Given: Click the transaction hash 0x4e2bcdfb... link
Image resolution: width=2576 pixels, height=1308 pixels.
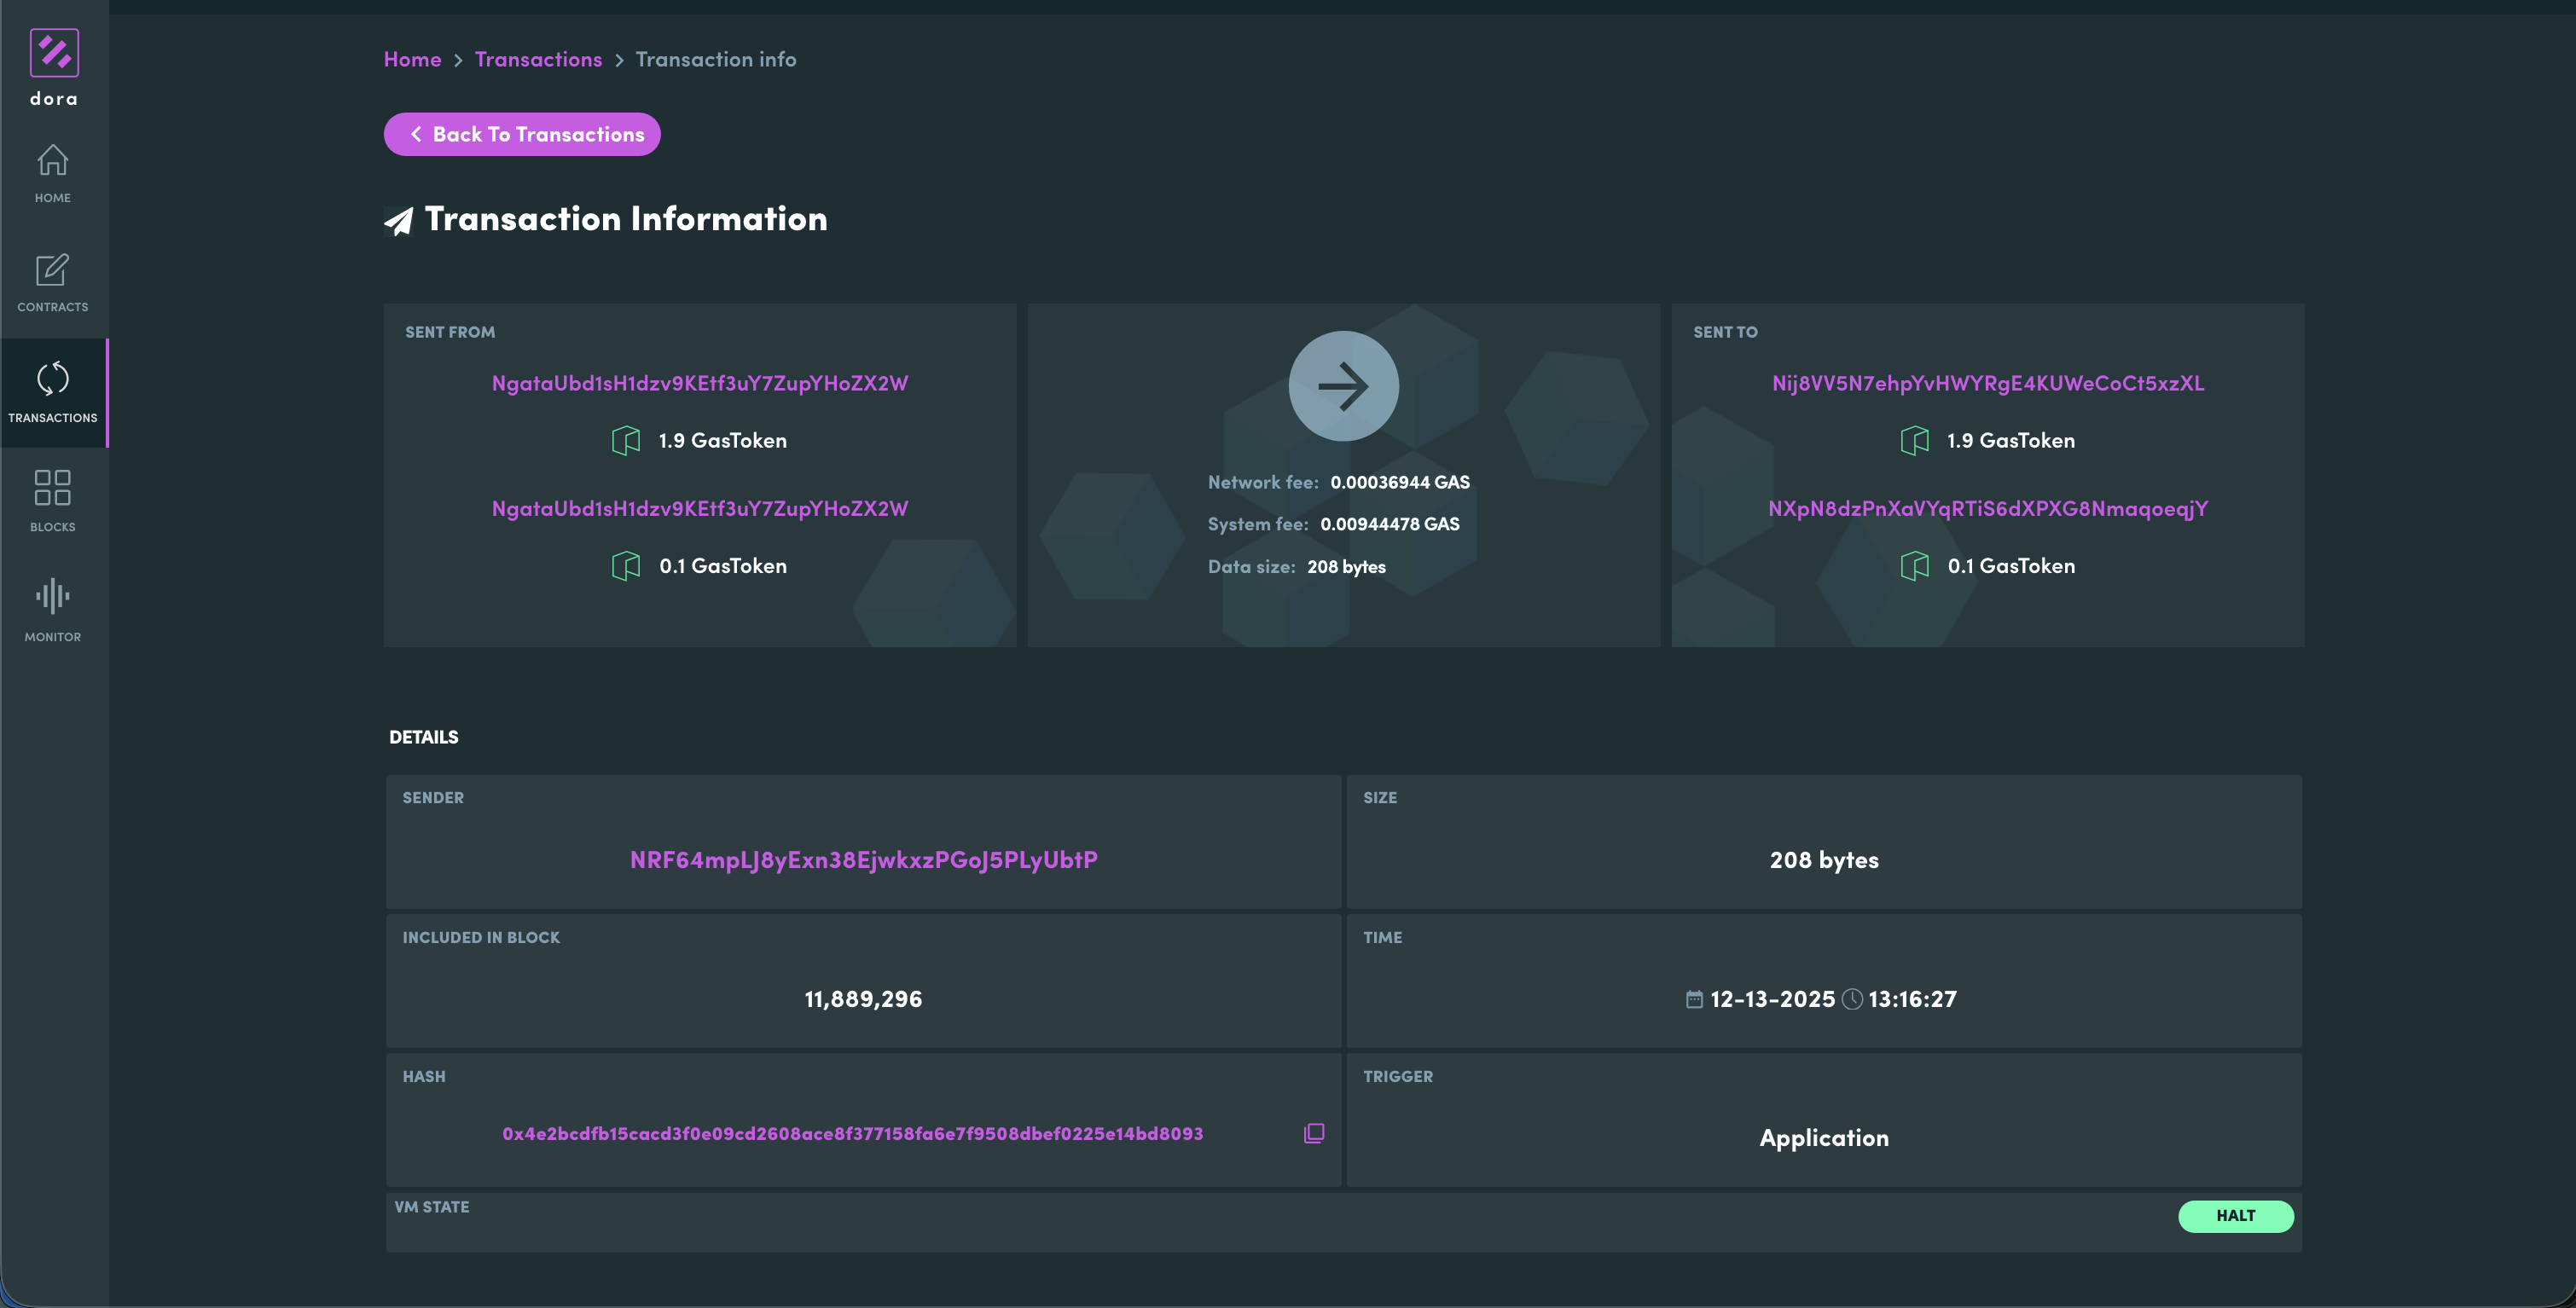Looking at the screenshot, I should (852, 1133).
